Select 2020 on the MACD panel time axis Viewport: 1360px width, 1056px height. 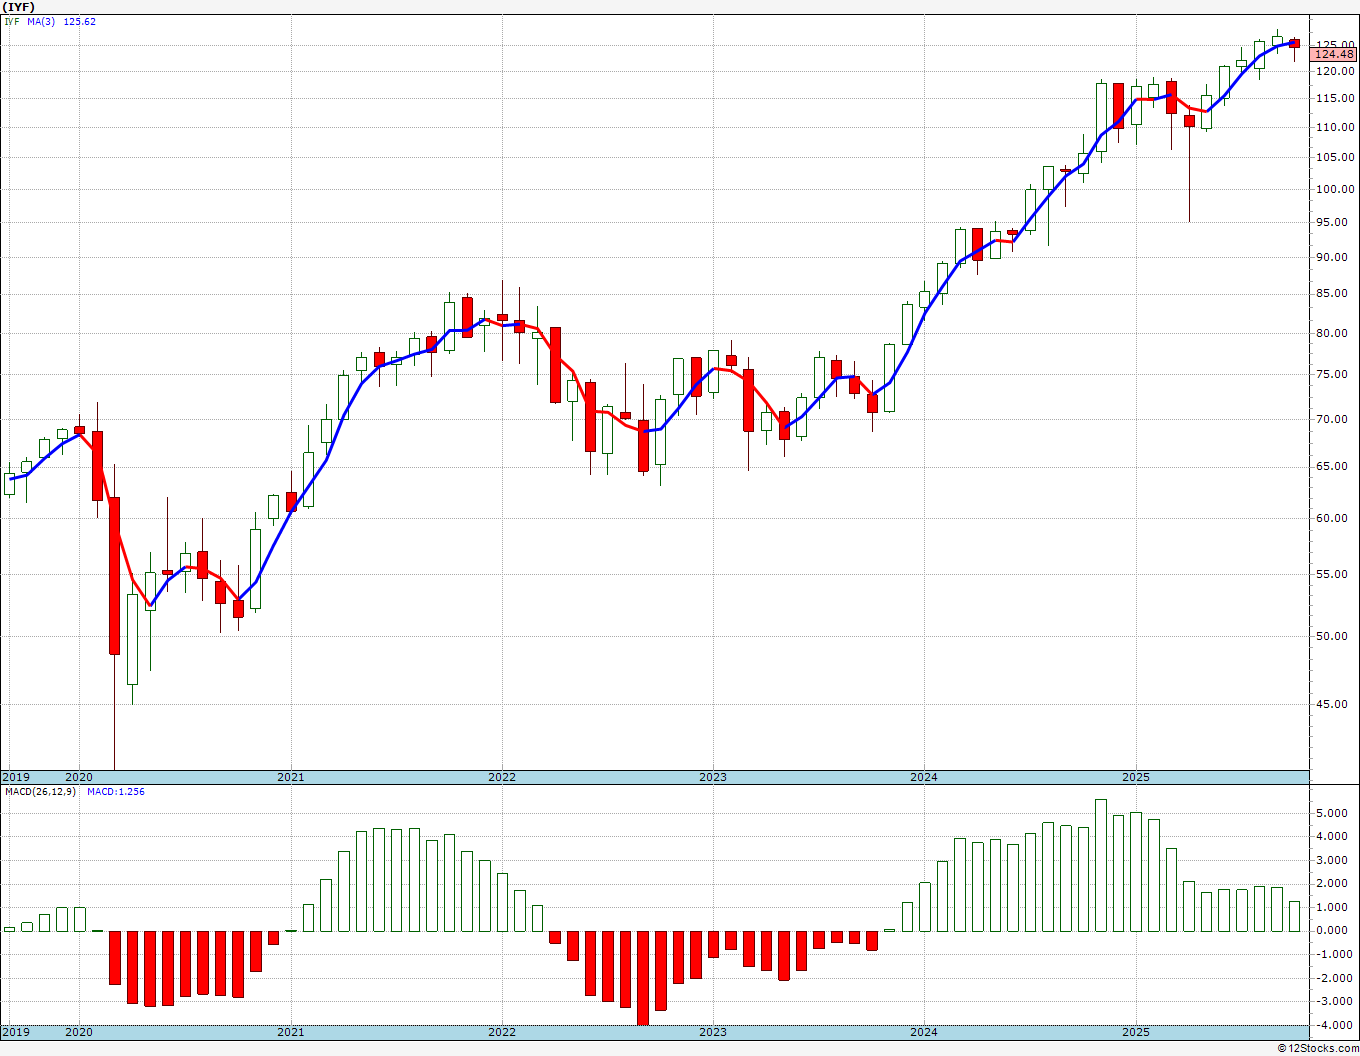coord(79,1032)
